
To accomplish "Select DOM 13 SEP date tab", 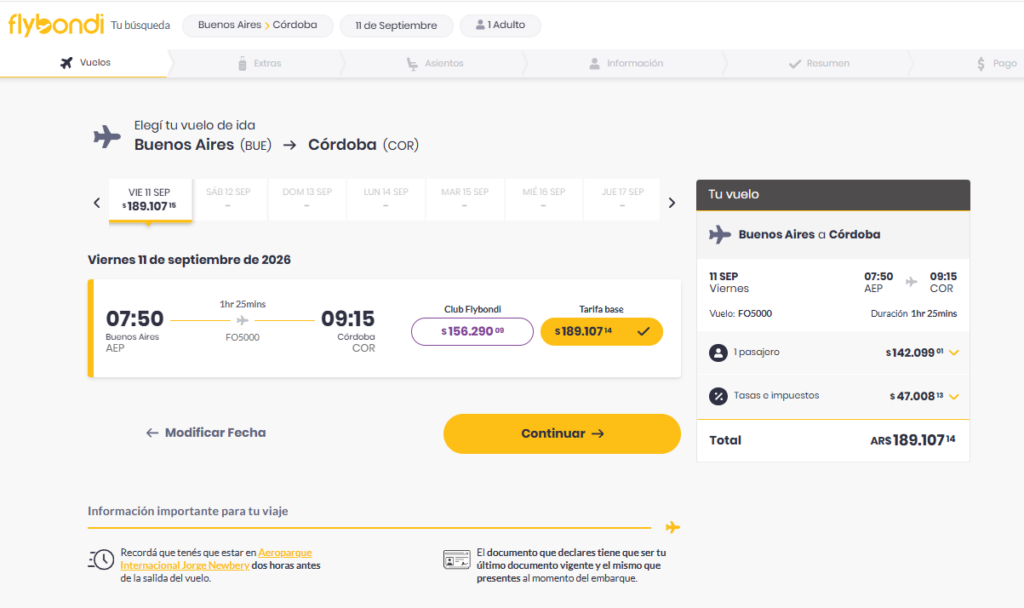I will click(307, 199).
